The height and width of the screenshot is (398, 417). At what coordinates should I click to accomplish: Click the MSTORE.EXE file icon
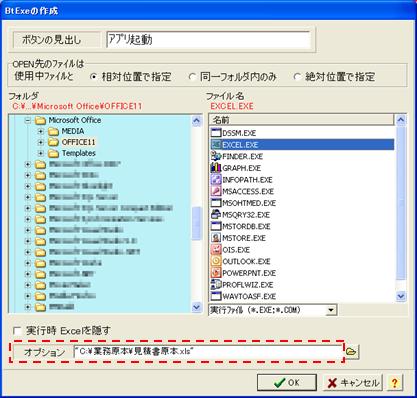tap(216, 238)
